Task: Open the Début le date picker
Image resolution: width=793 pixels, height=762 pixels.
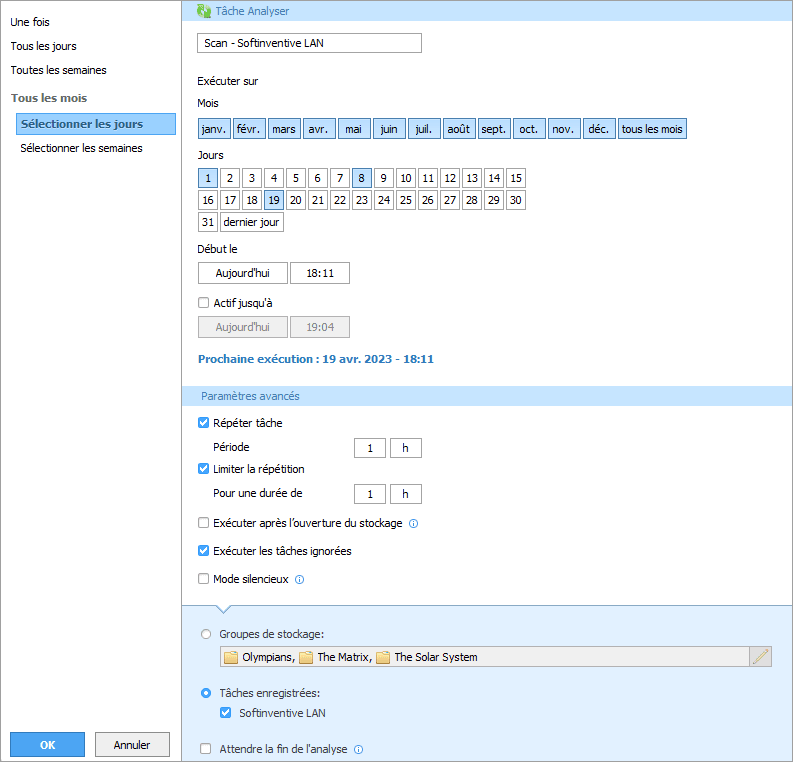Action: 243,273
